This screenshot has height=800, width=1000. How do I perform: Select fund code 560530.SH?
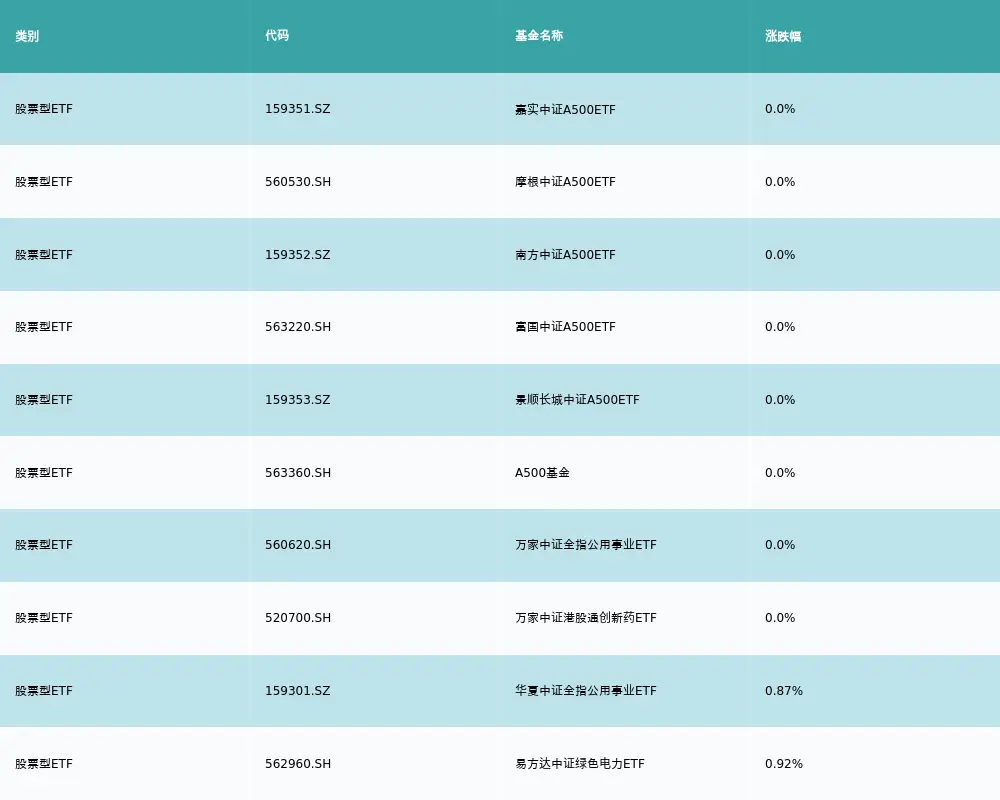coord(298,182)
